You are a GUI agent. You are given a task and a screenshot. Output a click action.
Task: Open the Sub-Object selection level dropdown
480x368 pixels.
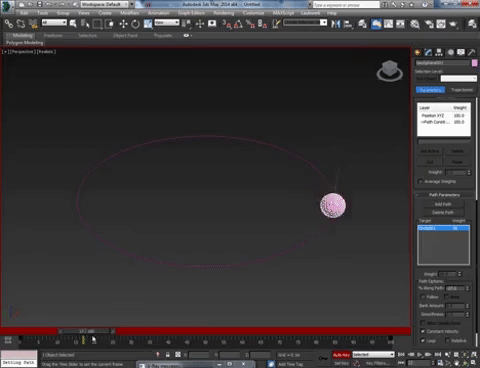[x=459, y=79]
